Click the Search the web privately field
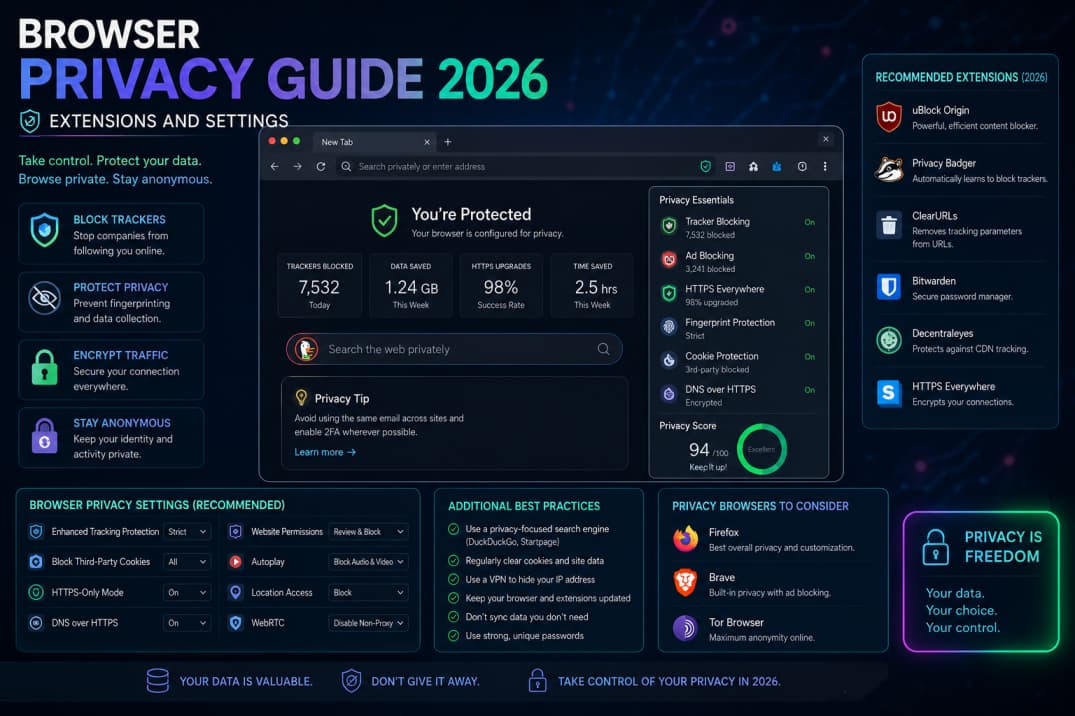1075x716 pixels. 454,349
